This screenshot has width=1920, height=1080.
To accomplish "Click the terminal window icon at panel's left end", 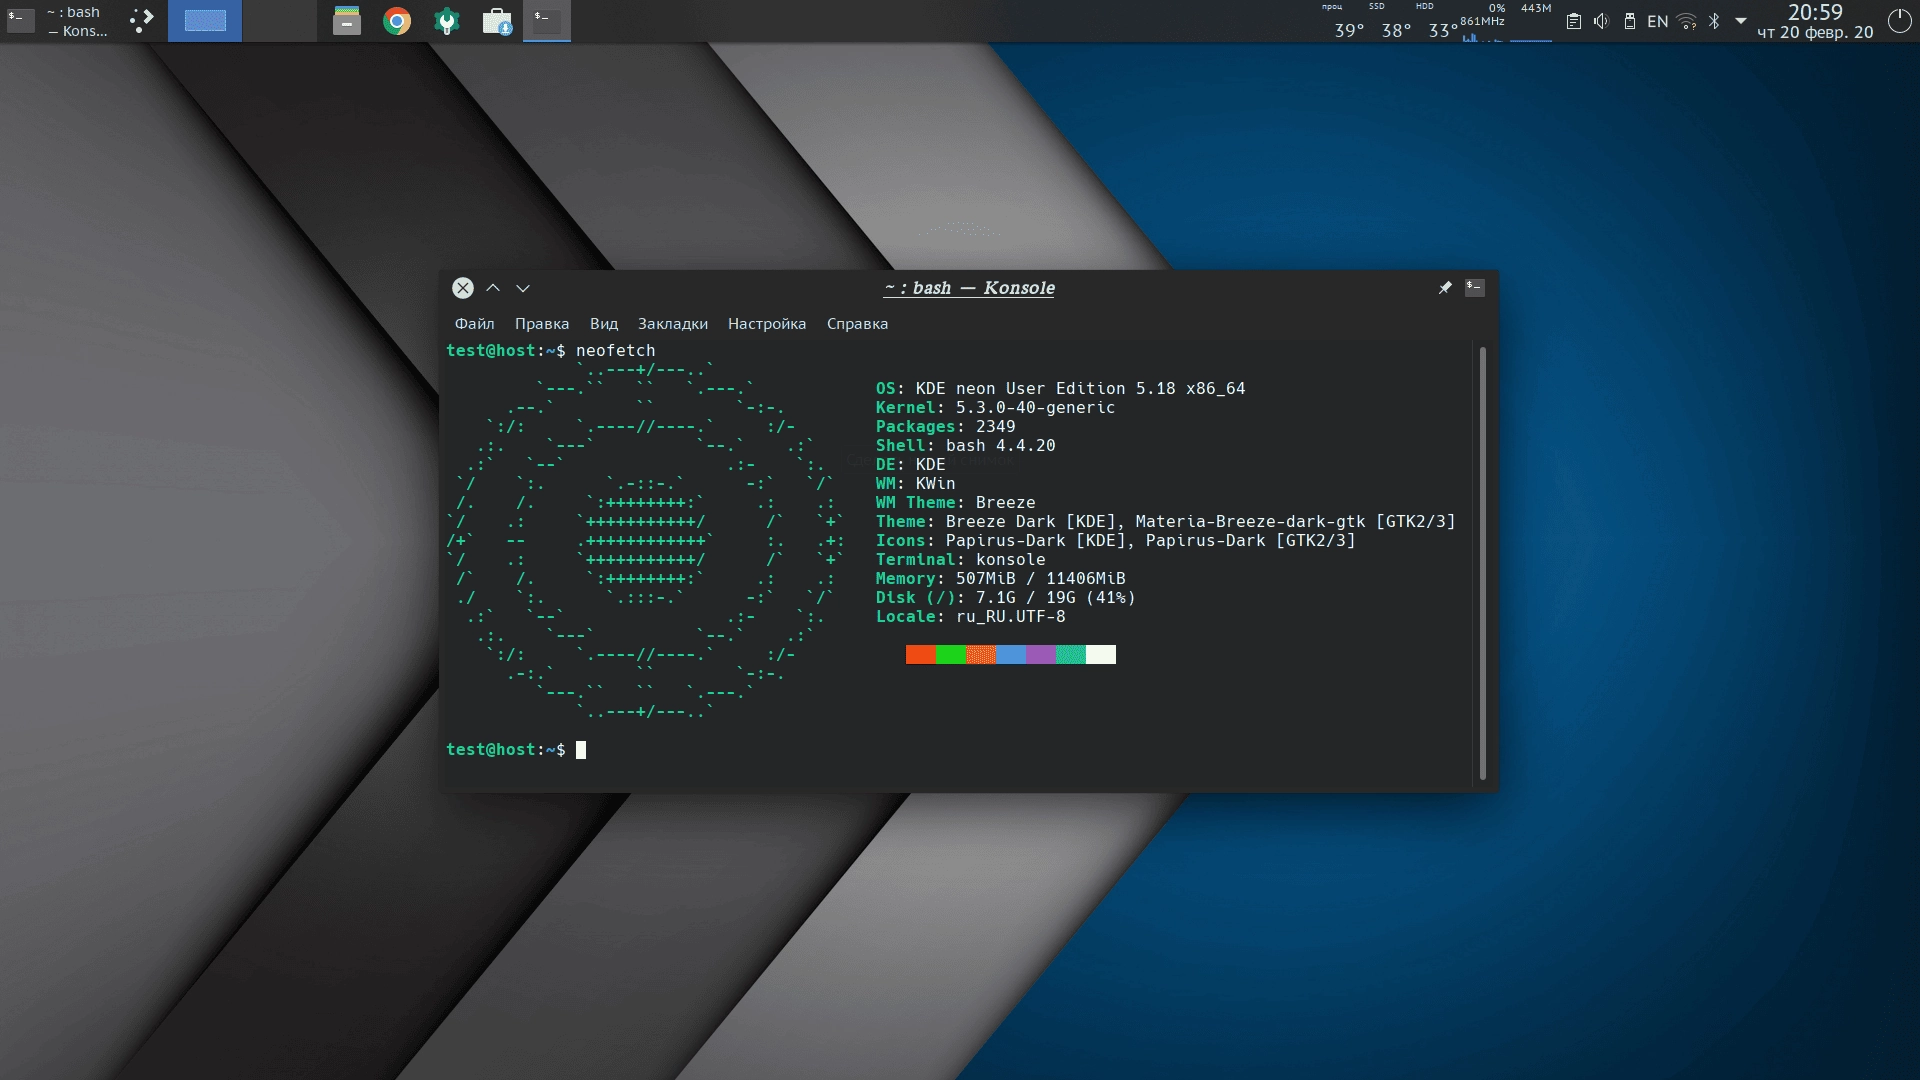I will click(20, 21).
